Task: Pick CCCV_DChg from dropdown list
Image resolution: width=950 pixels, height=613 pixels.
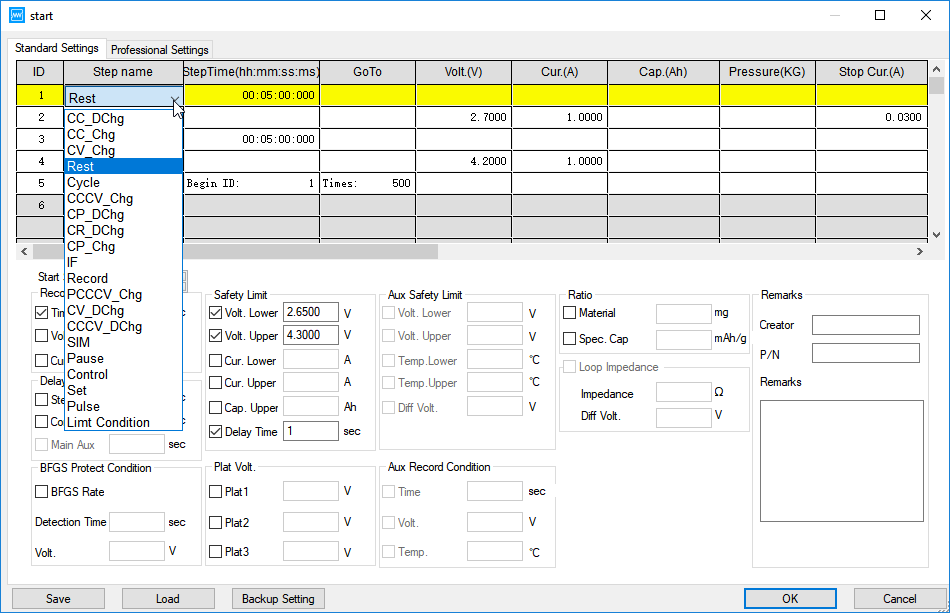Action: (x=123, y=326)
